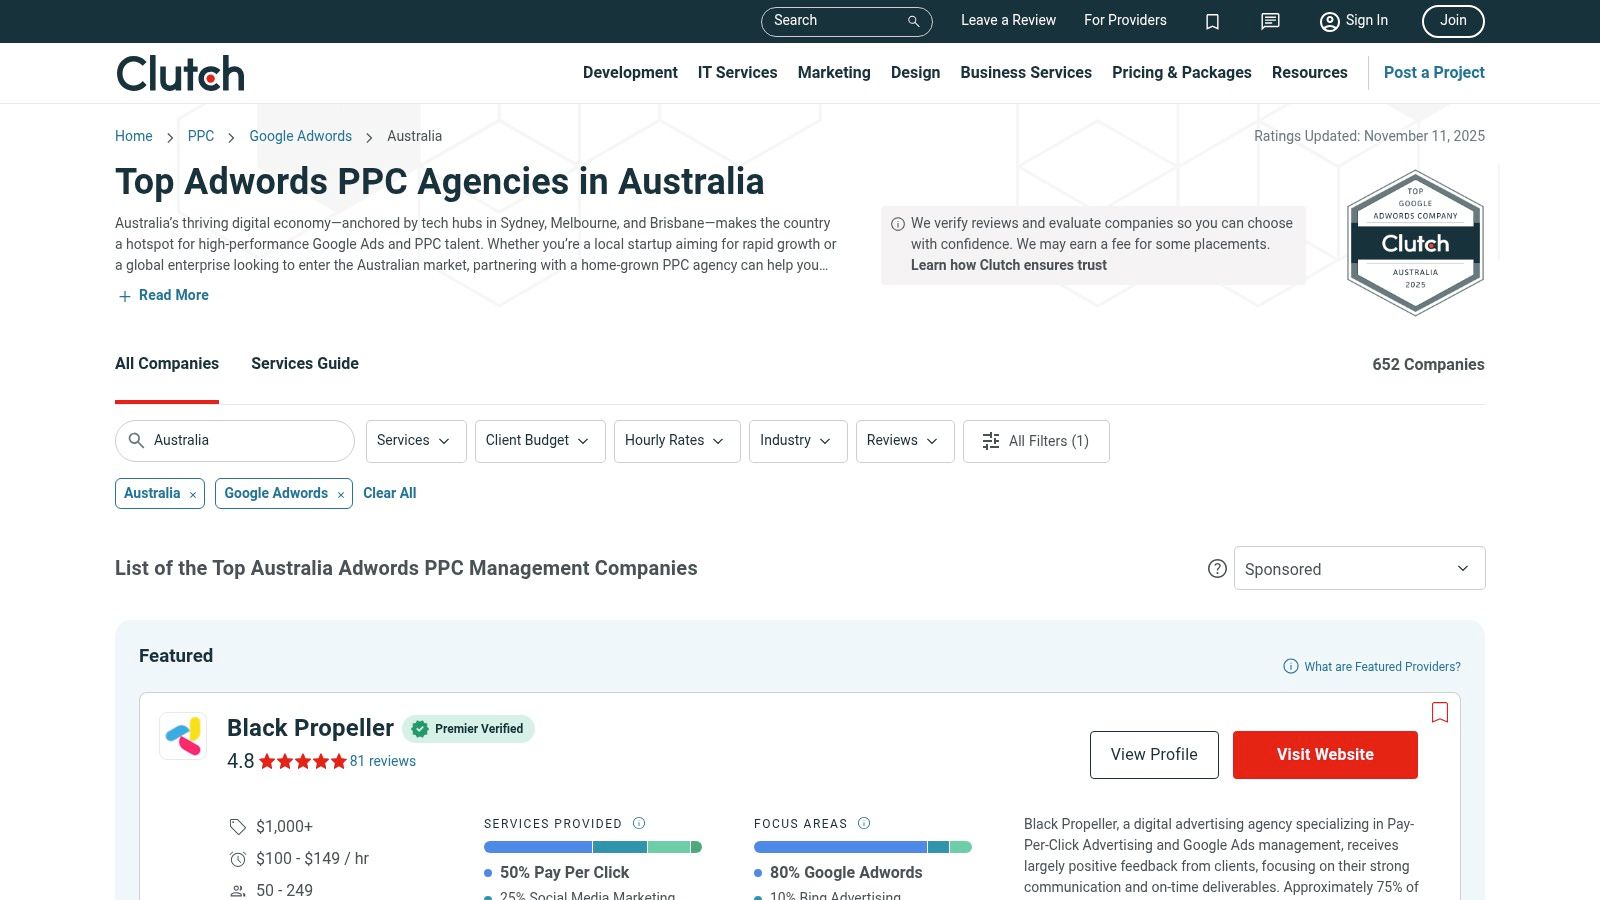Image resolution: width=1600 pixels, height=900 pixels.
Task: Click Clear All filters link
Action: pyautogui.click(x=389, y=493)
